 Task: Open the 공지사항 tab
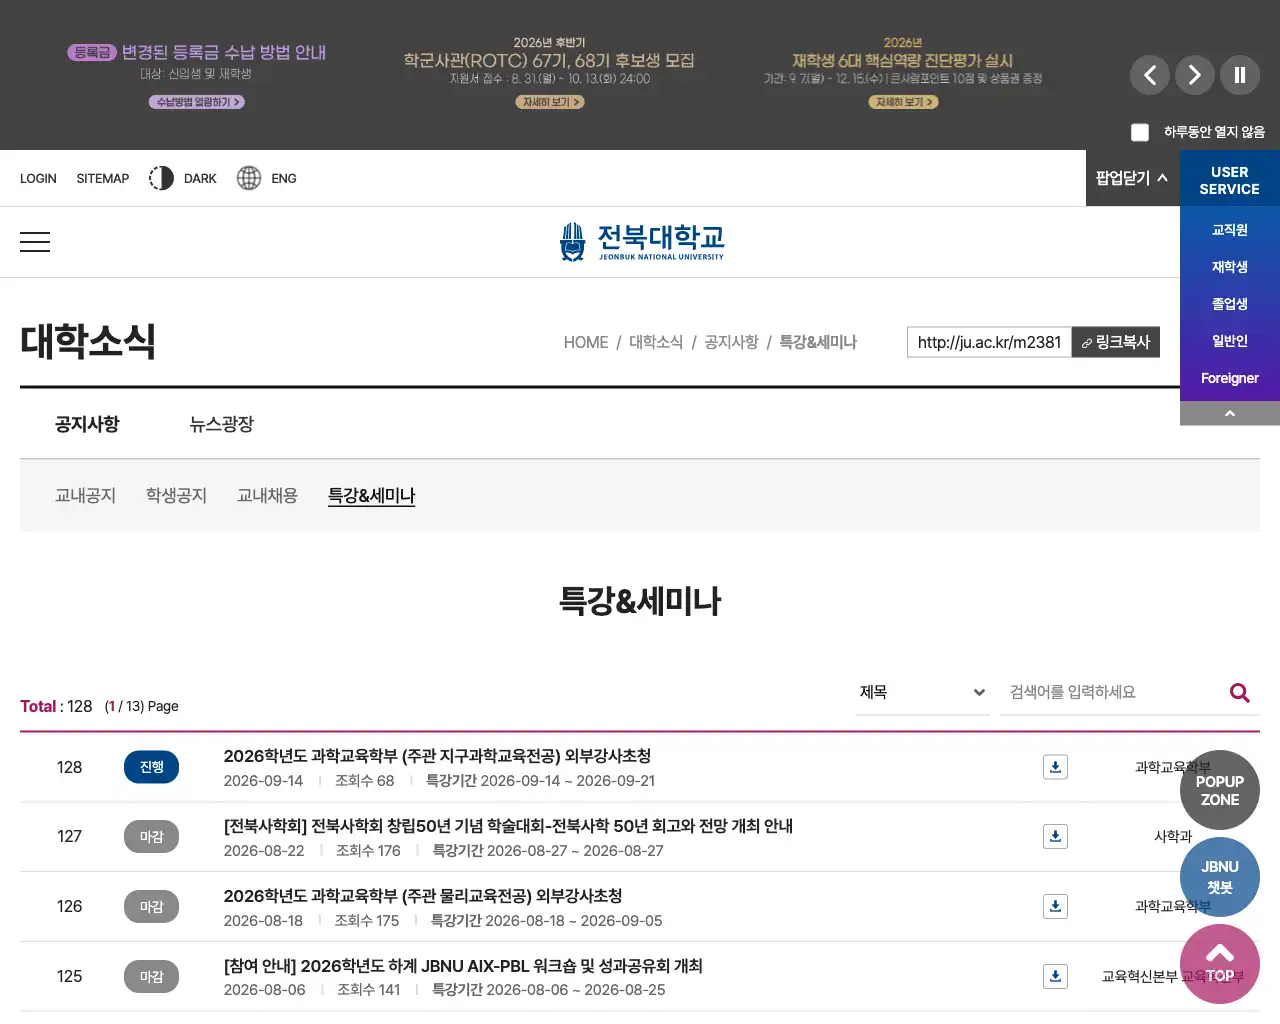(x=87, y=424)
